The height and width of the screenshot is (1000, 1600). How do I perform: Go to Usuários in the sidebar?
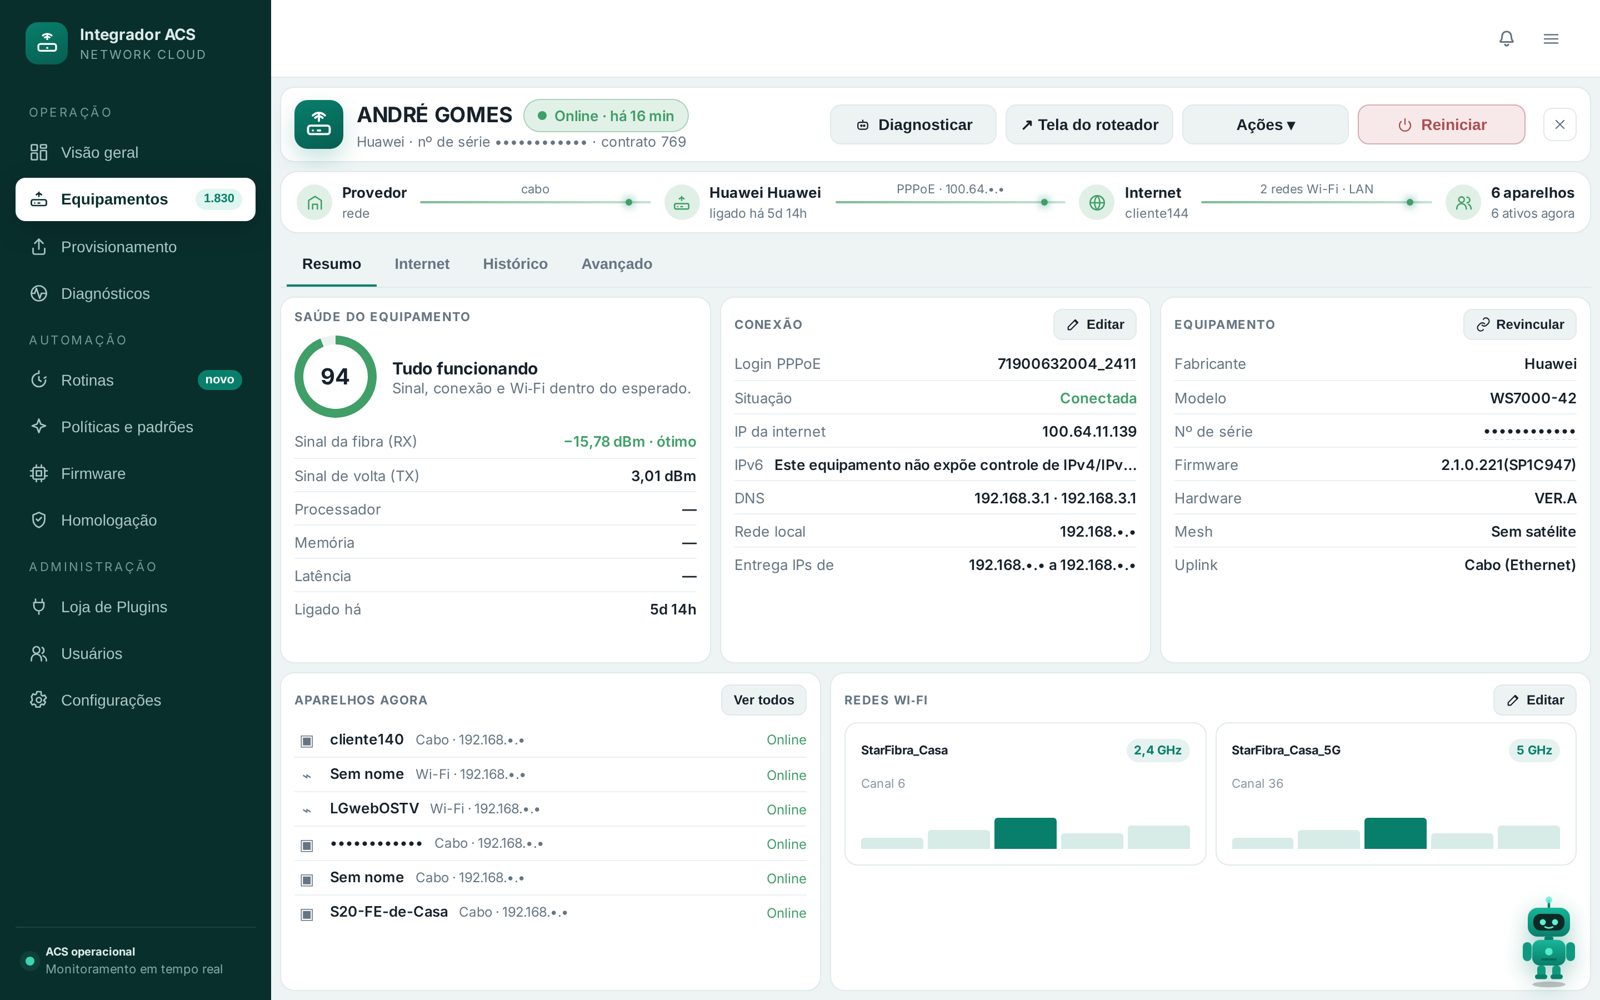point(135,653)
